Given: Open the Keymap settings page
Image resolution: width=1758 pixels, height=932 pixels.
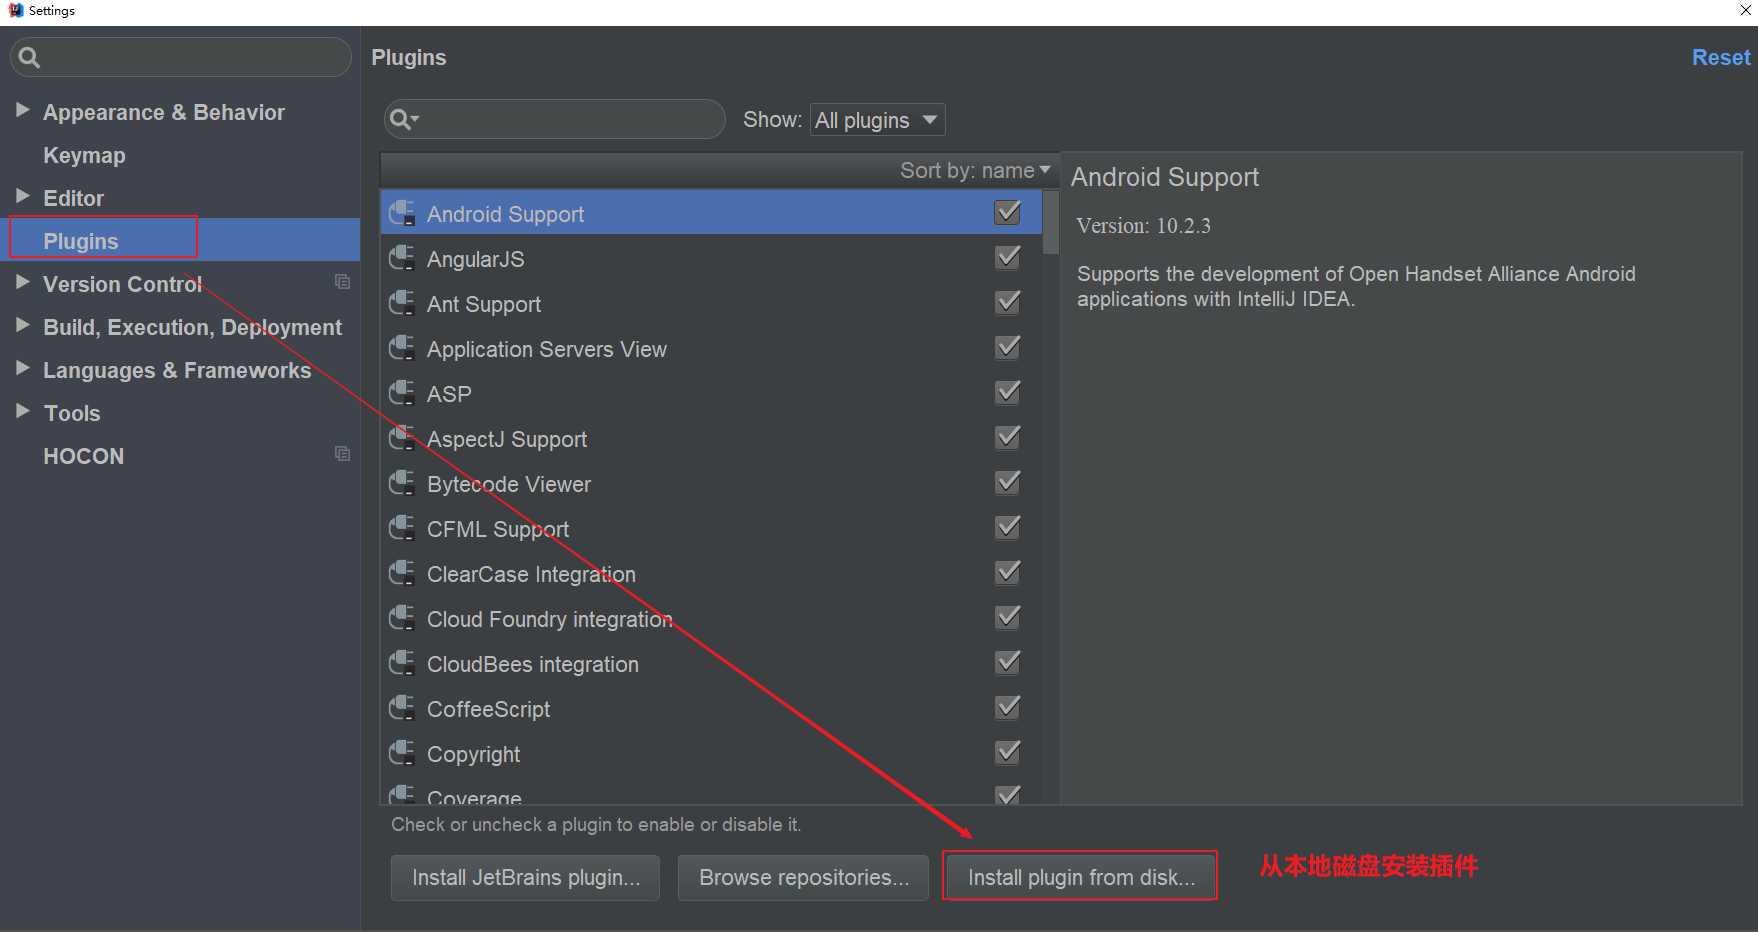Looking at the screenshot, I should pyautogui.click(x=84, y=155).
